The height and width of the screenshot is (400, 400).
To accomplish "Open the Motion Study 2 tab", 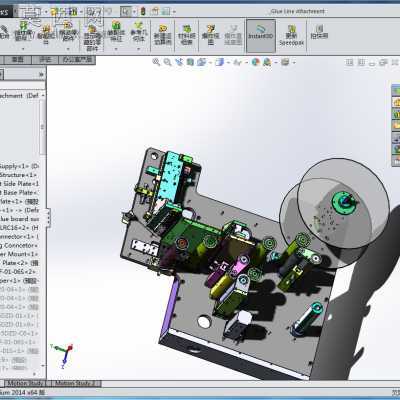I will coord(74,383).
